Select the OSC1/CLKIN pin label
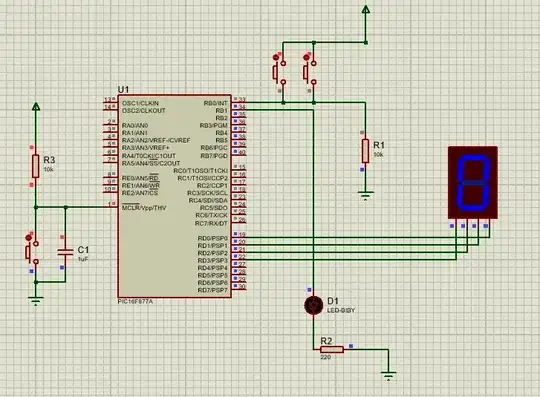This screenshot has width=540, height=397. click(141, 103)
